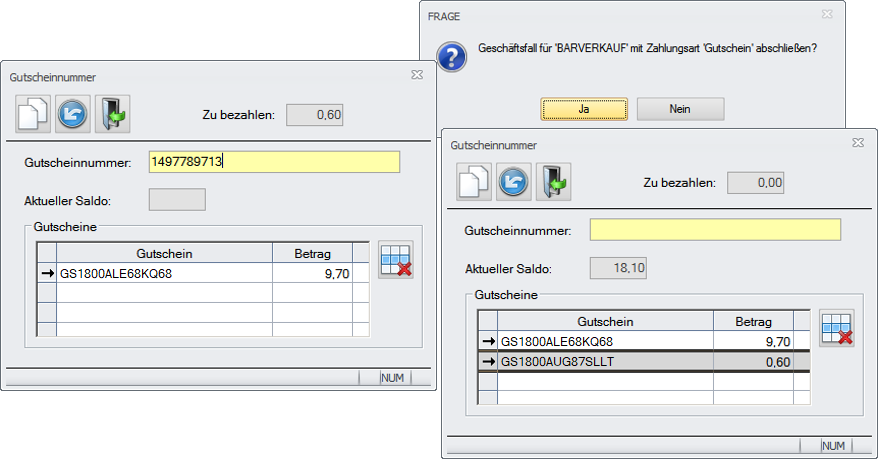Click delete-row grid icon beside single voucher list
Image resolution: width=878 pixels, height=459 pixels.
[x=396, y=260]
